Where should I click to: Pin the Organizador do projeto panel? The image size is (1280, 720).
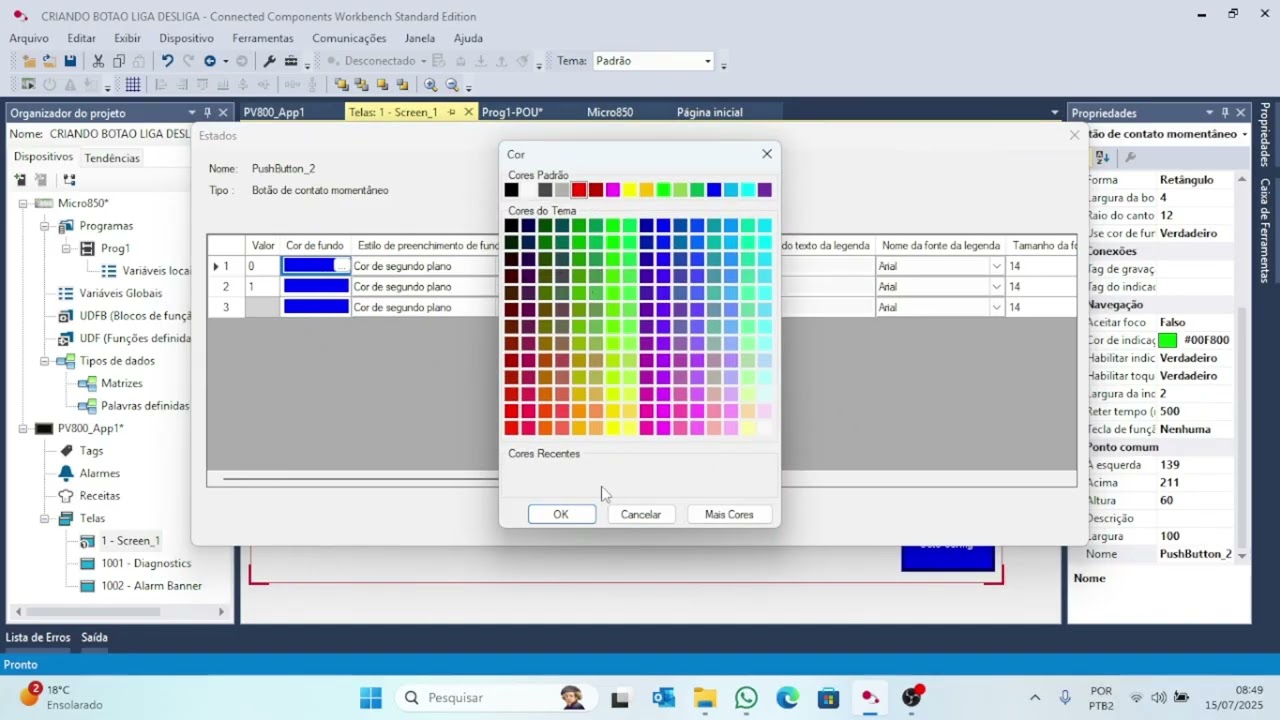(x=207, y=113)
